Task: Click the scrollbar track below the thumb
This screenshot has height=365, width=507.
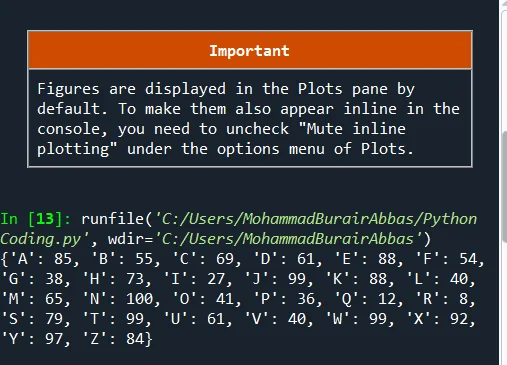Action: 505,304
